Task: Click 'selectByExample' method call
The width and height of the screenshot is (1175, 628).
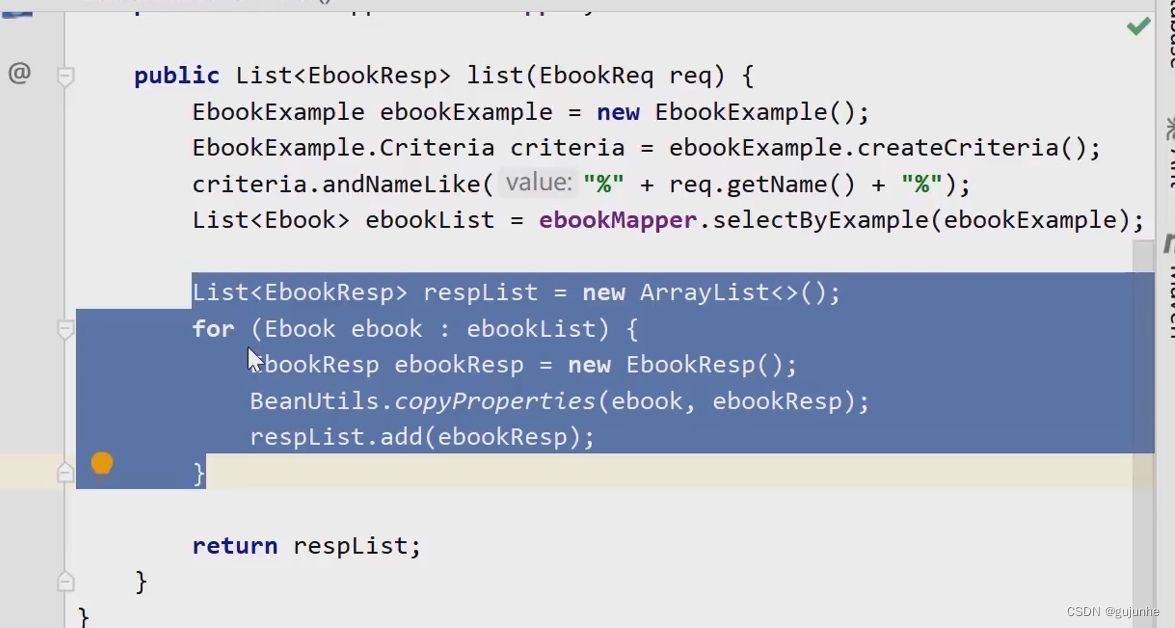Action: click(820, 220)
